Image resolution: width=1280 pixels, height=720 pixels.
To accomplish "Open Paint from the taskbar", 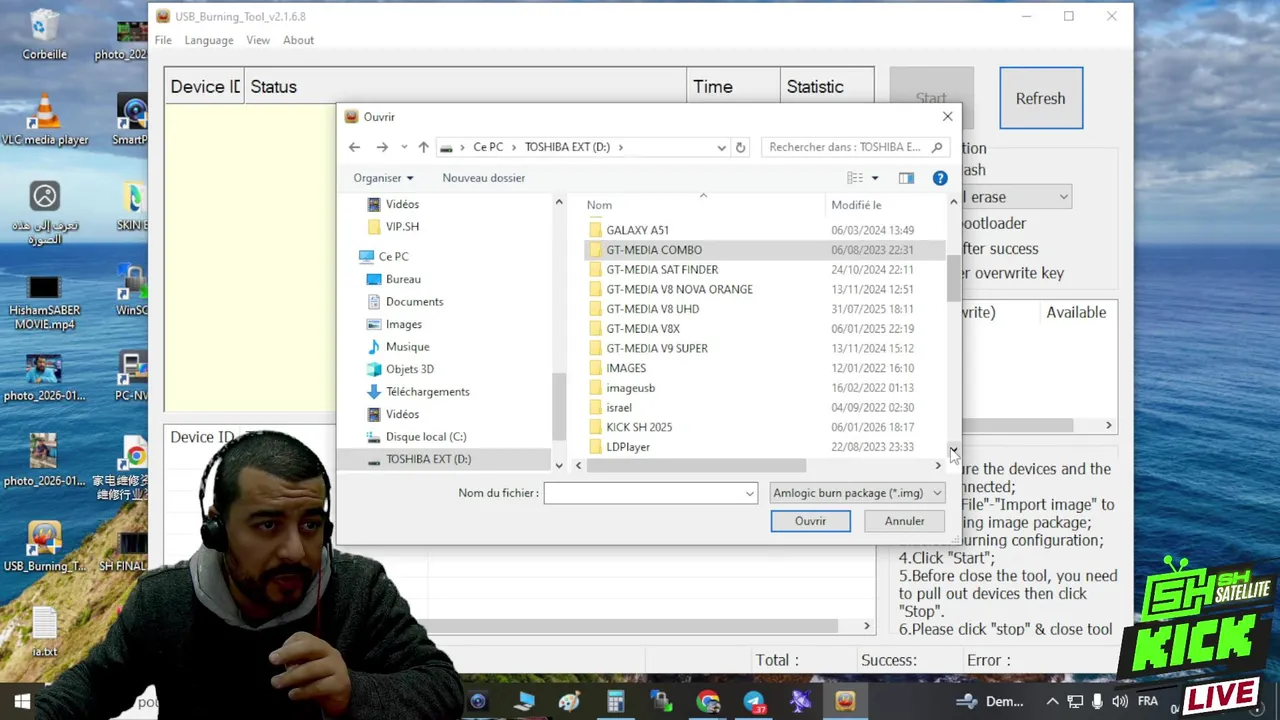I will (x=569, y=701).
